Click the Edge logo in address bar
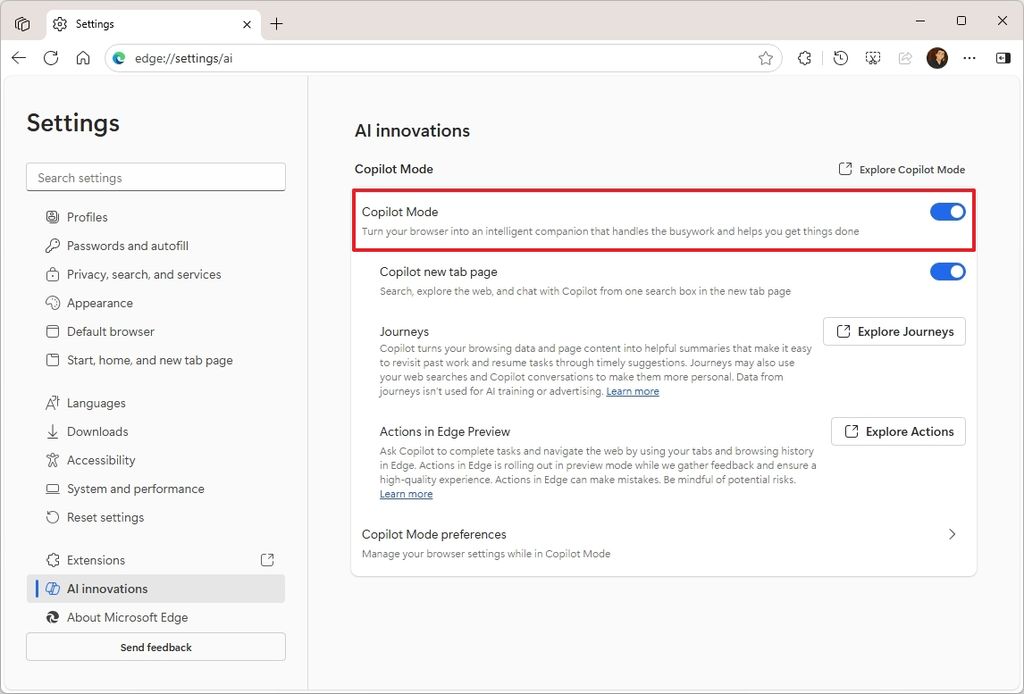 click(119, 58)
